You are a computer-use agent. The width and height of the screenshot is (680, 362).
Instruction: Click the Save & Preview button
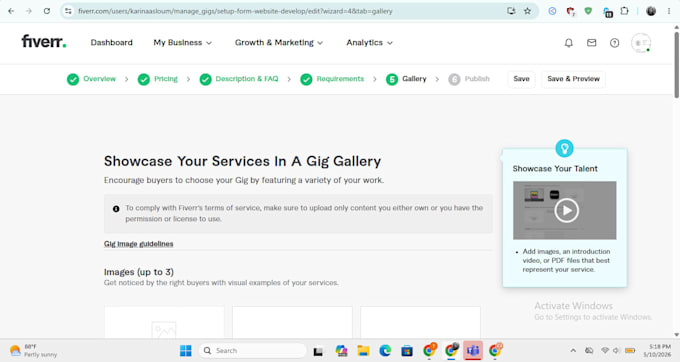pos(573,79)
